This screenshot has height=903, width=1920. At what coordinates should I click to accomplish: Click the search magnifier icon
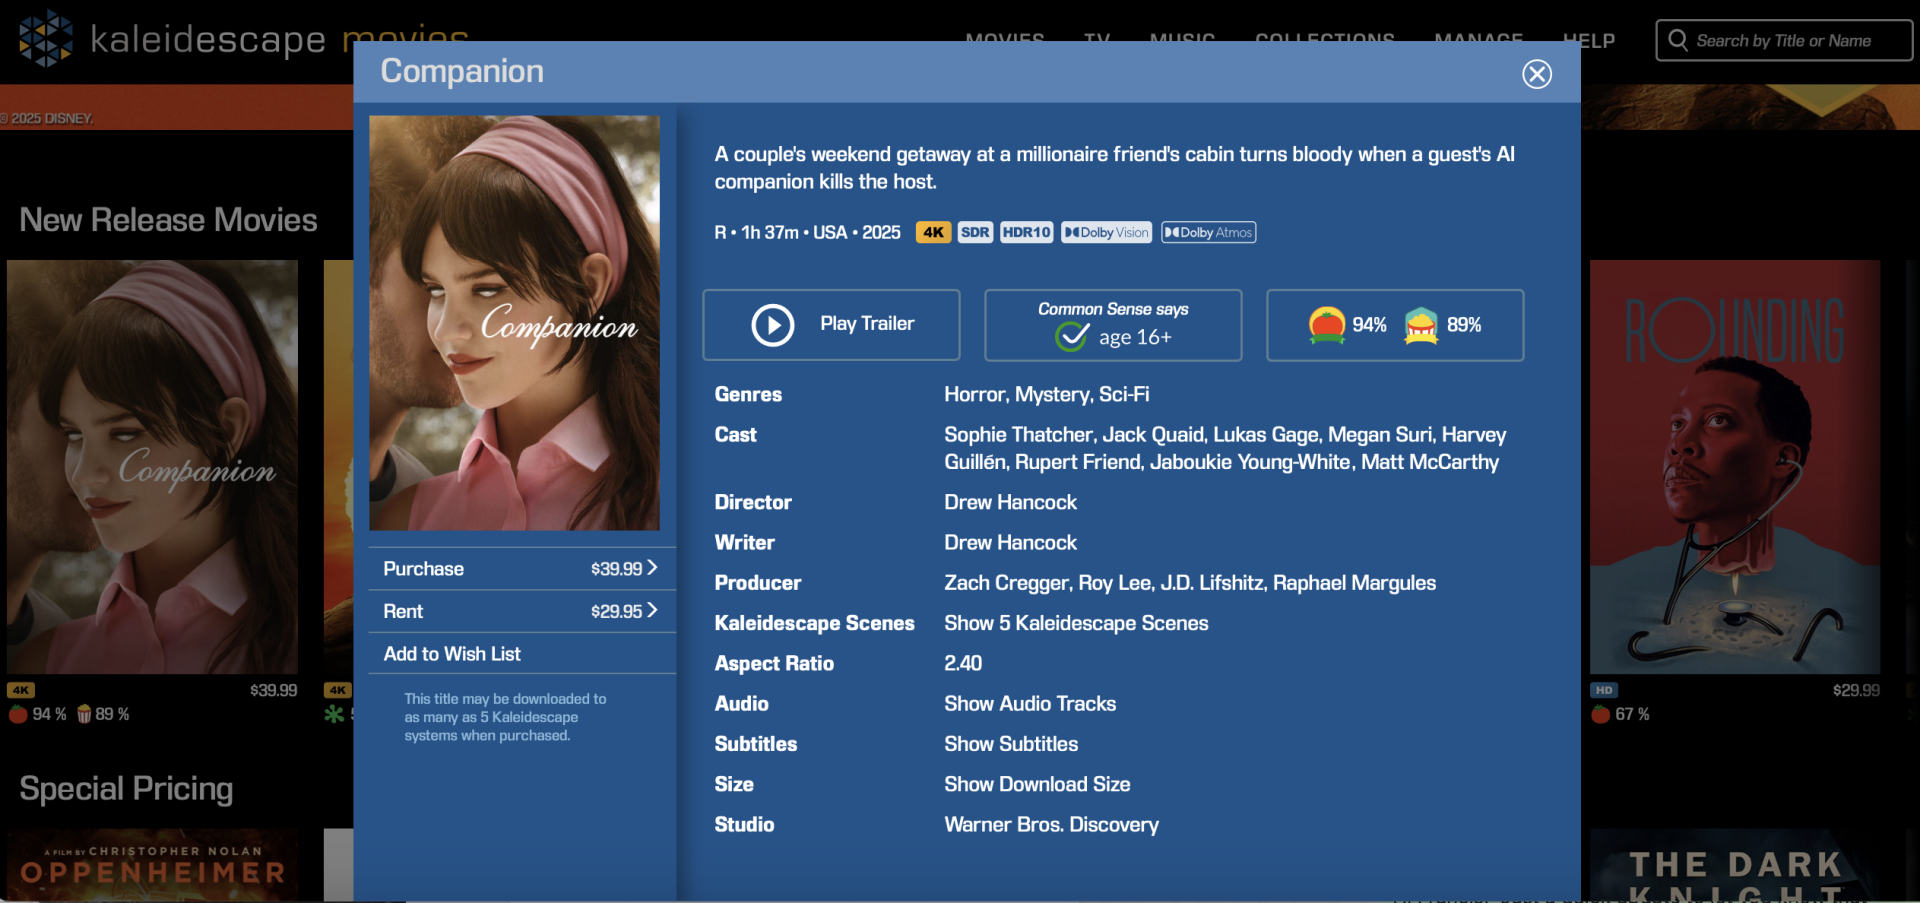1678,40
